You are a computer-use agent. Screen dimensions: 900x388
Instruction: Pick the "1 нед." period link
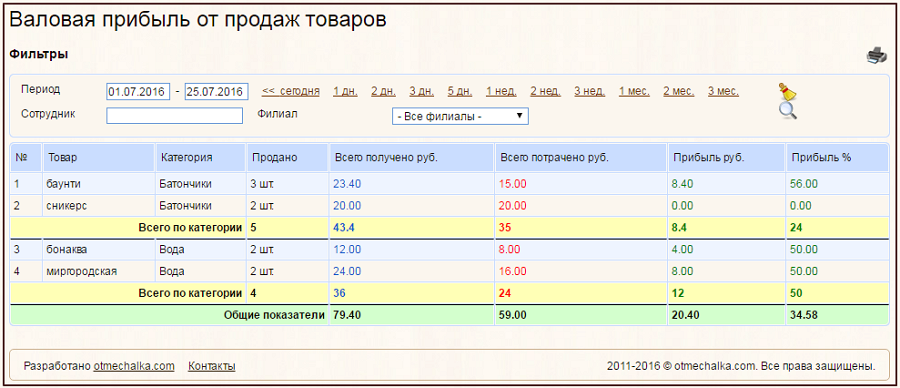(501, 91)
